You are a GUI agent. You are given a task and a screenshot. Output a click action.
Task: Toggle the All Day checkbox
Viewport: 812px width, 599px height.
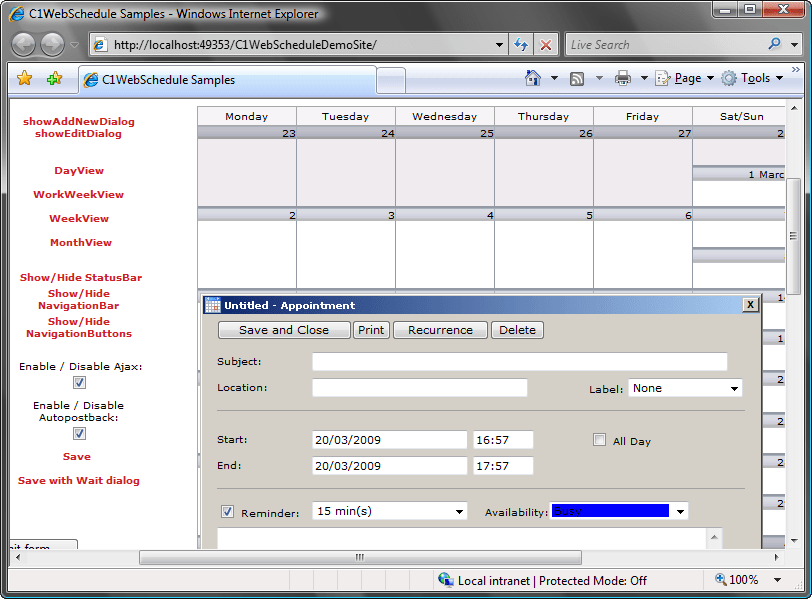599,438
